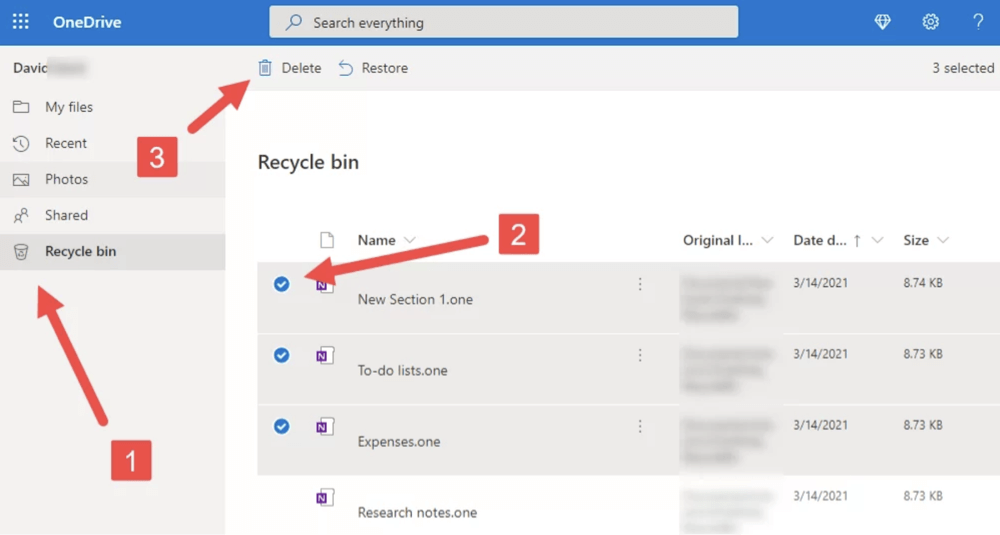Focus the Search everything box
1000x535 pixels.
click(x=503, y=22)
